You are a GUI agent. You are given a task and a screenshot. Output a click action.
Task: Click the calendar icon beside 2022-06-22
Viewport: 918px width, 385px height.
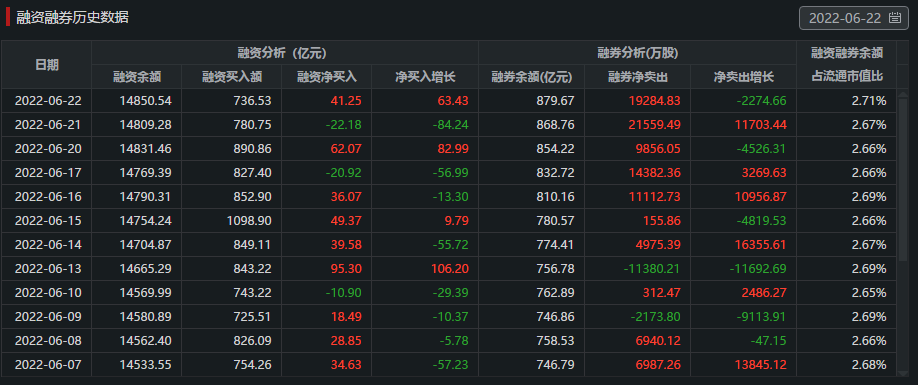point(895,18)
